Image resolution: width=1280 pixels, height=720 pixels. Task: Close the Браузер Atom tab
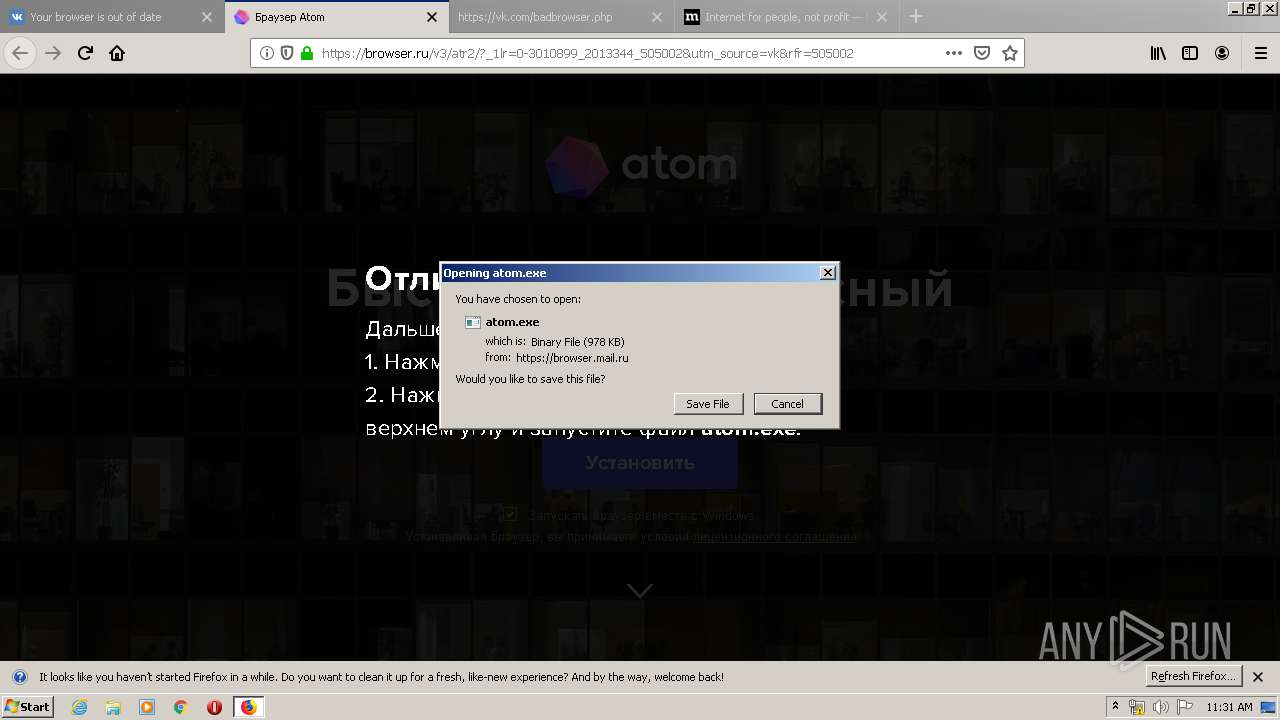[432, 17]
